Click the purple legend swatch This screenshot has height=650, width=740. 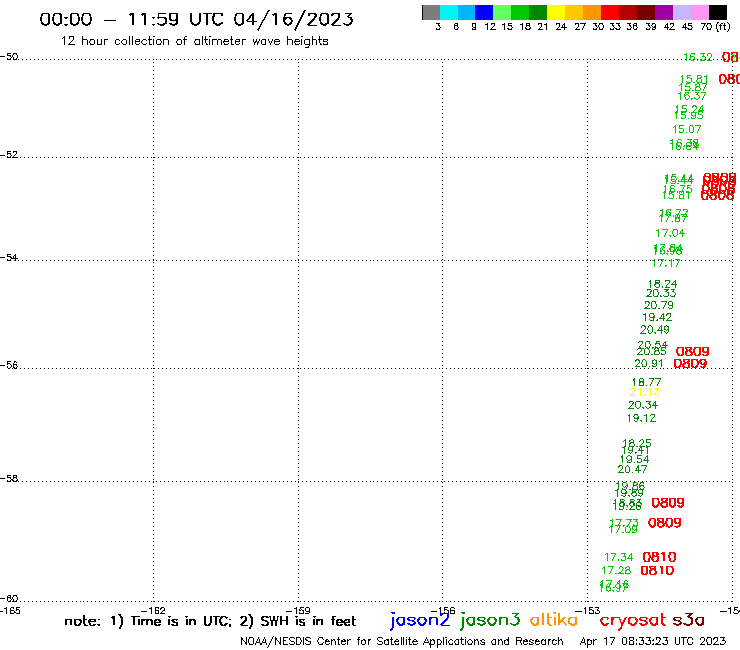click(x=664, y=12)
